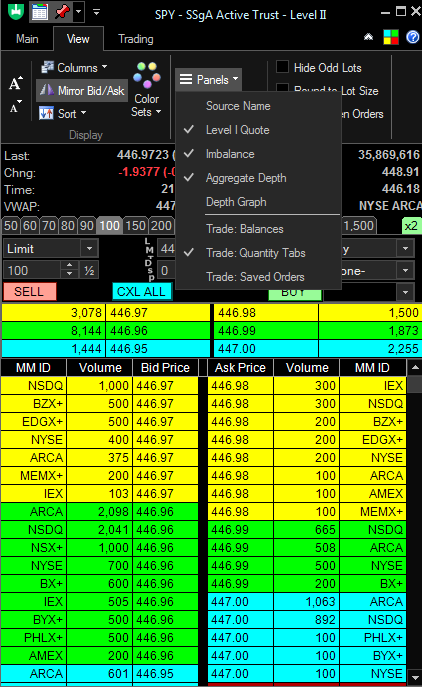Image resolution: width=422 pixels, height=687 pixels.
Task: Increase order quantity with up stepper
Action: tap(70, 266)
